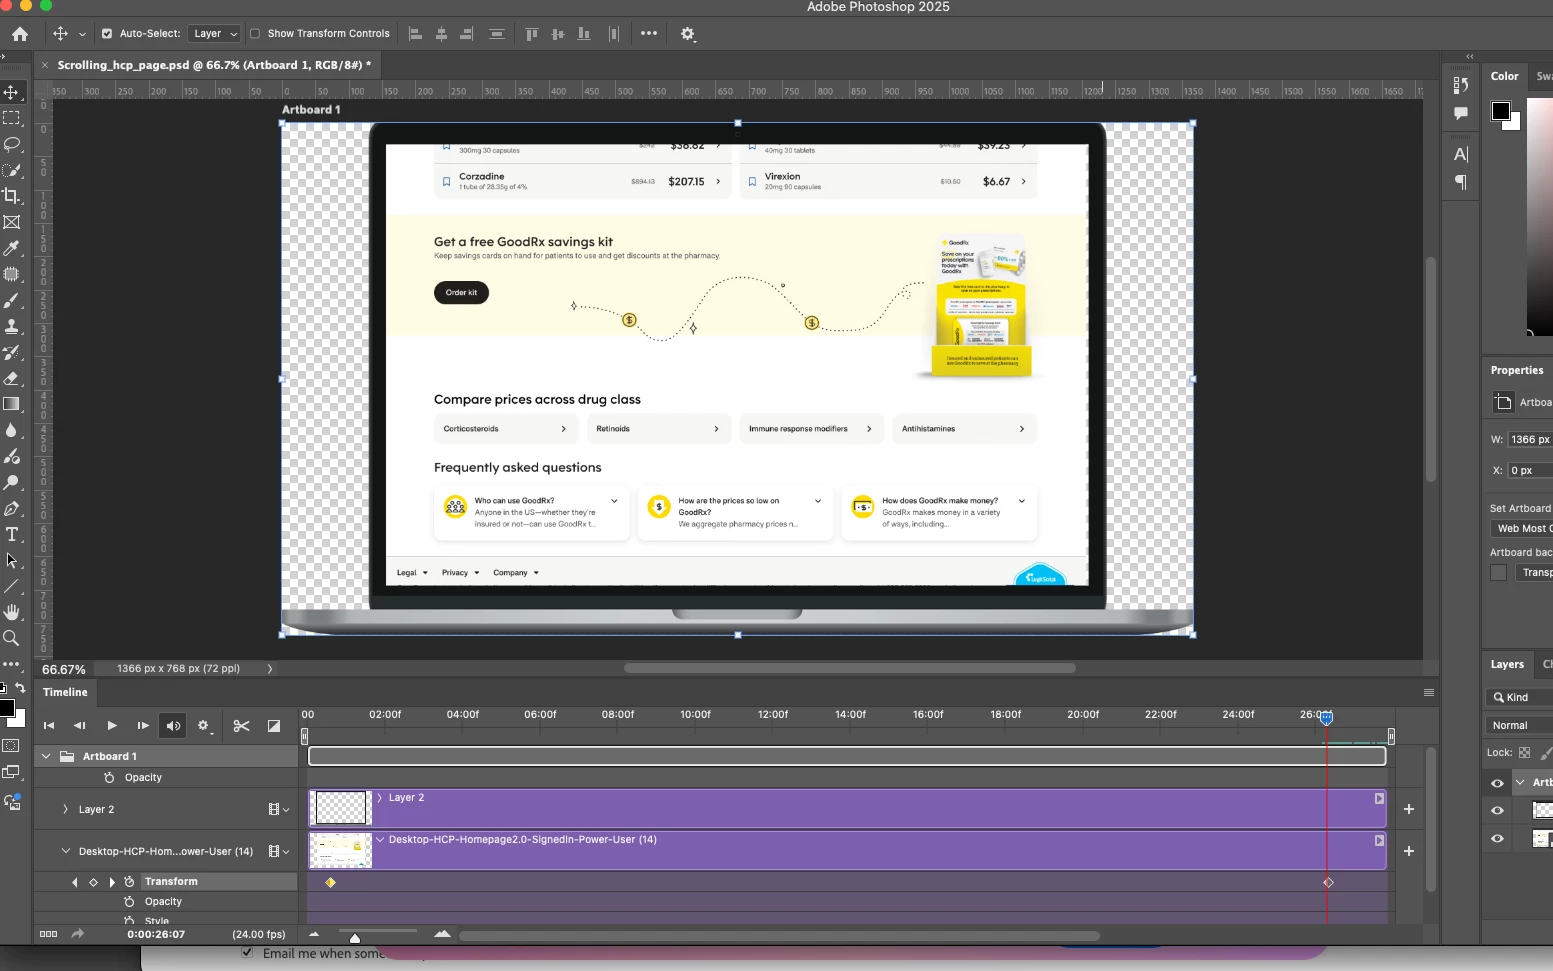The height and width of the screenshot is (971, 1553).
Task: Add media to Layer 2 track plus button
Action: pos(1409,809)
